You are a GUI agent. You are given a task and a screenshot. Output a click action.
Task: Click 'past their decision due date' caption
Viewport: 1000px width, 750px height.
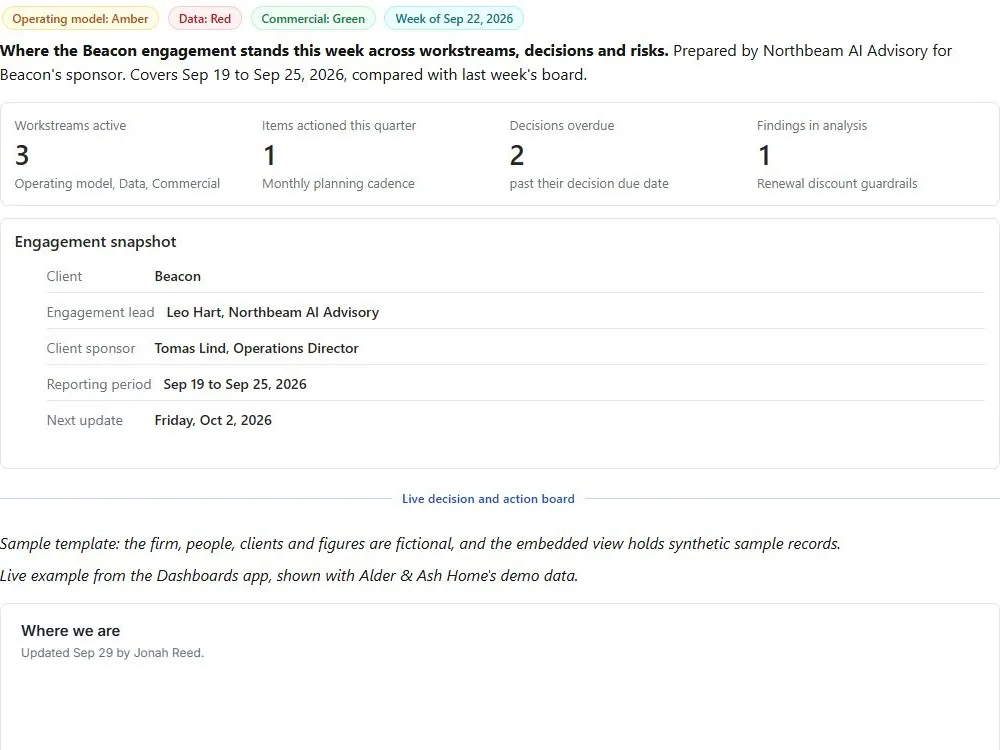[x=589, y=184]
